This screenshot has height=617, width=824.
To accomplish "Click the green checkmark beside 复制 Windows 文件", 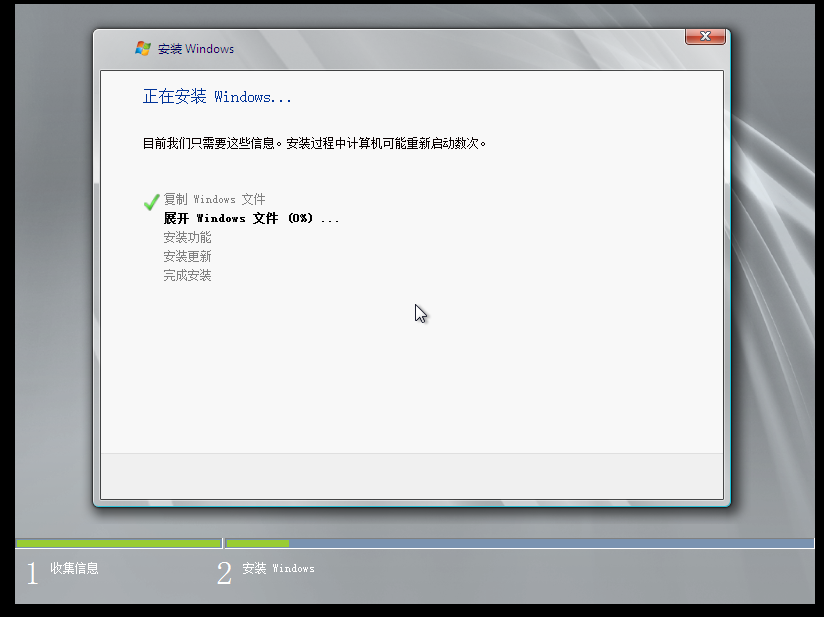I will [x=151, y=202].
